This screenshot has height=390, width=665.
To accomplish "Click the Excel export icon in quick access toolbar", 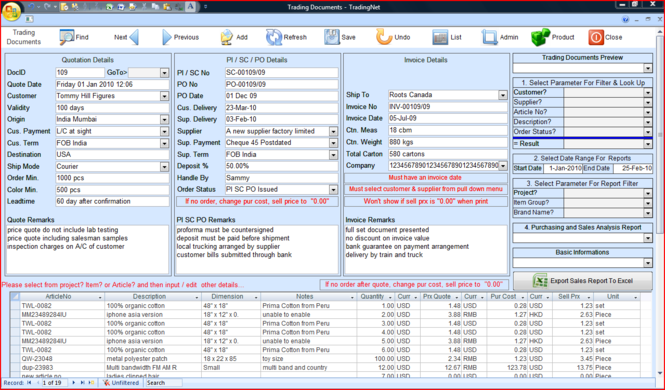I will point(109,7).
